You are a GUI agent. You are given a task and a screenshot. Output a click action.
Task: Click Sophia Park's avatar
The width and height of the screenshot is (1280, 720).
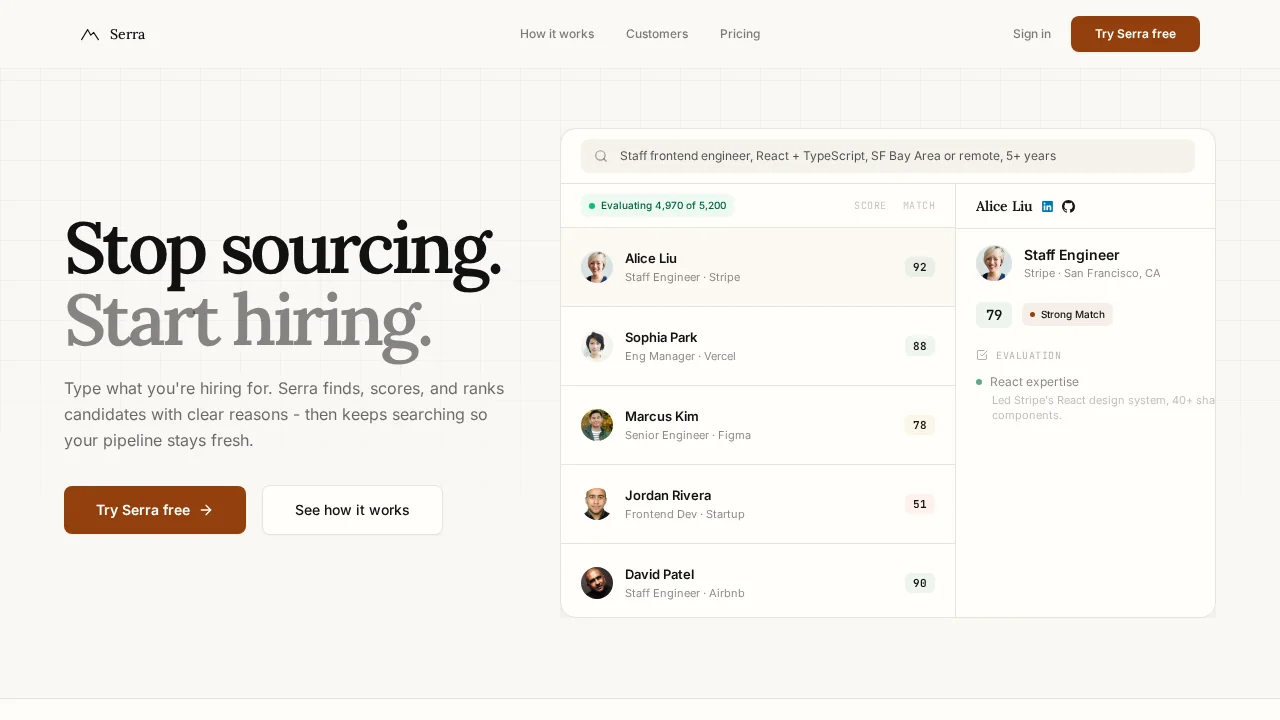tap(597, 346)
